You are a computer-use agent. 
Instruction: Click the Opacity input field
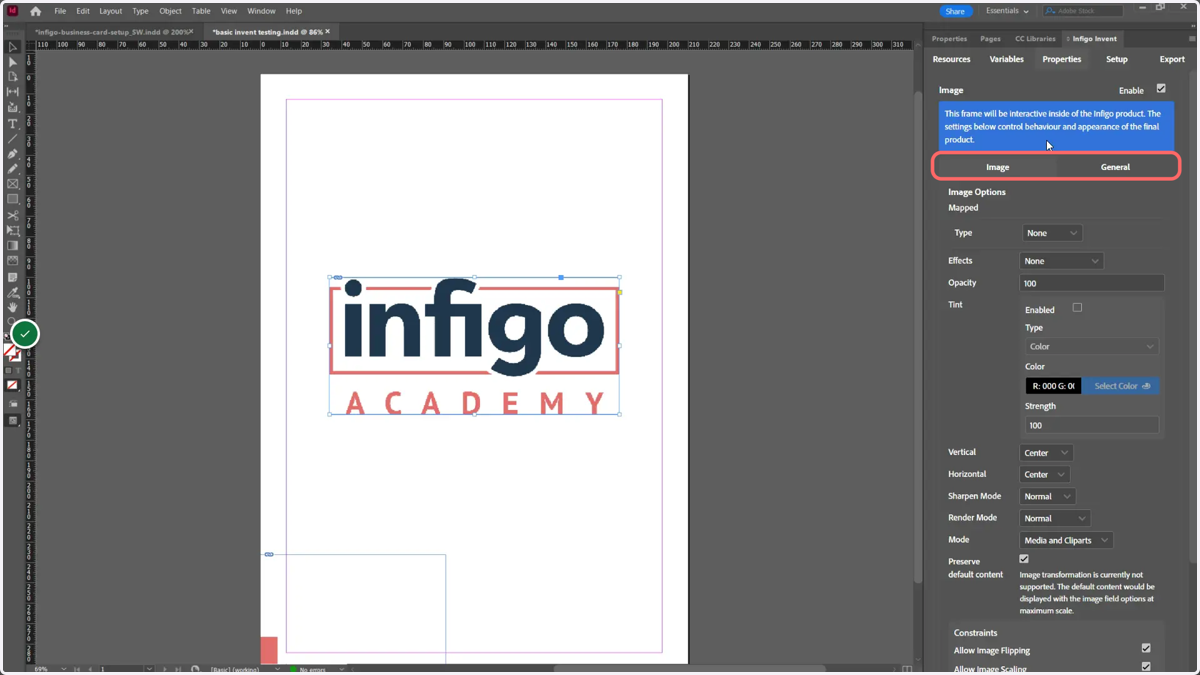1091,283
